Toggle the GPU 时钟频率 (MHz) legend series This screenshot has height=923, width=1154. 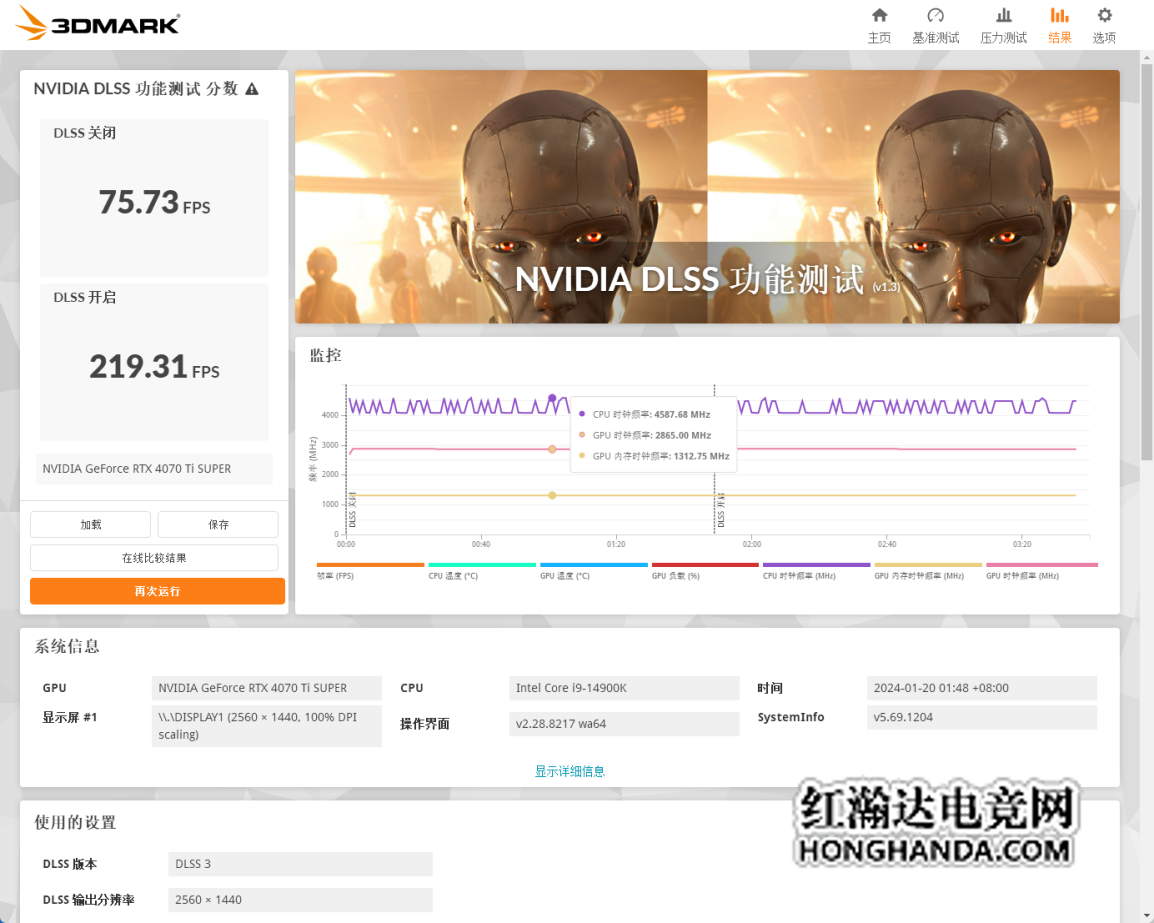coord(1041,571)
